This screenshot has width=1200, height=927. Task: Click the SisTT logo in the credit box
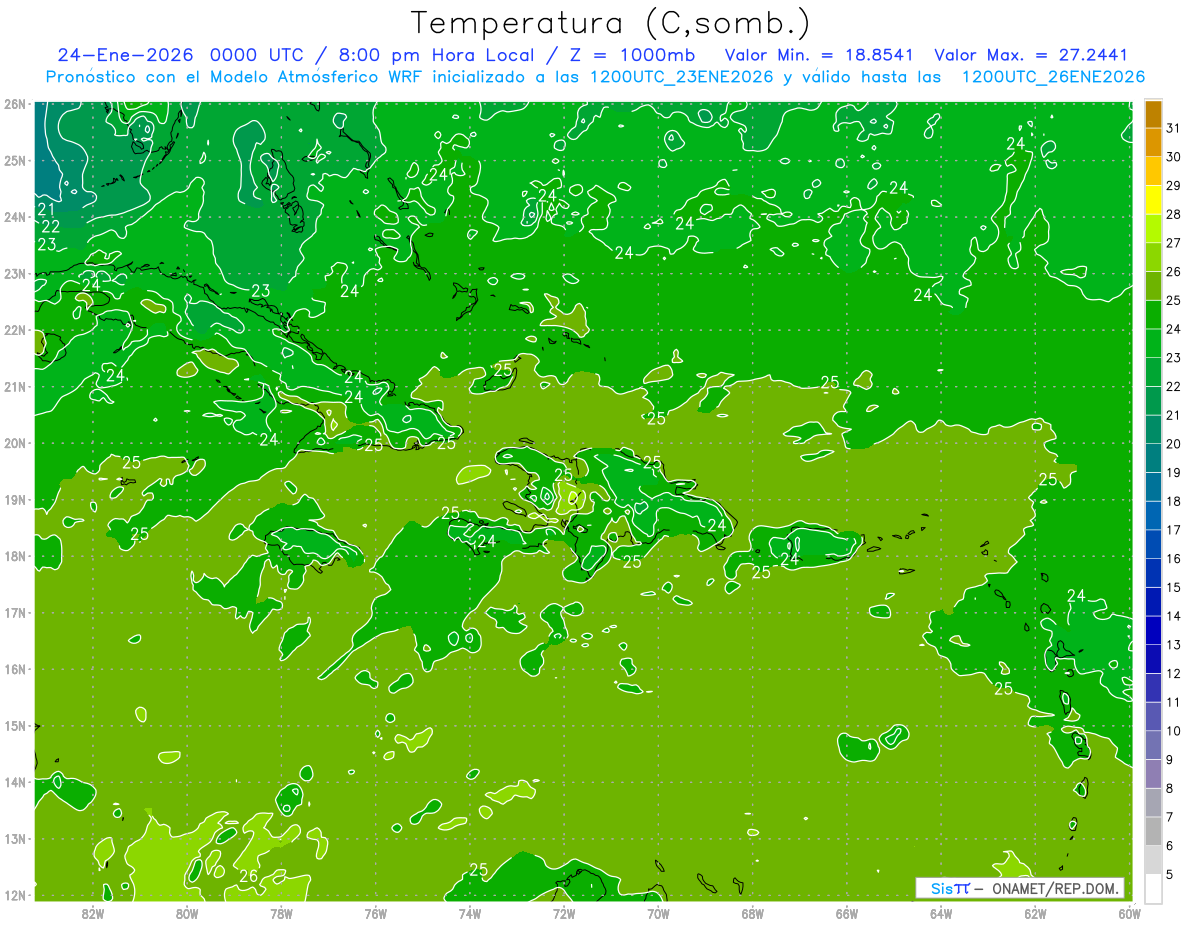point(950,888)
